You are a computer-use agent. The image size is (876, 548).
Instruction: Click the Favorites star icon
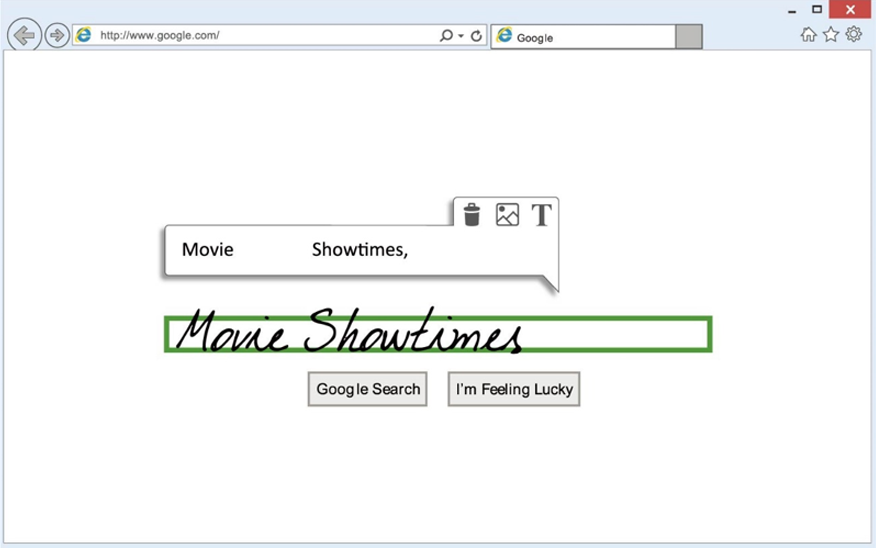click(x=831, y=35)
